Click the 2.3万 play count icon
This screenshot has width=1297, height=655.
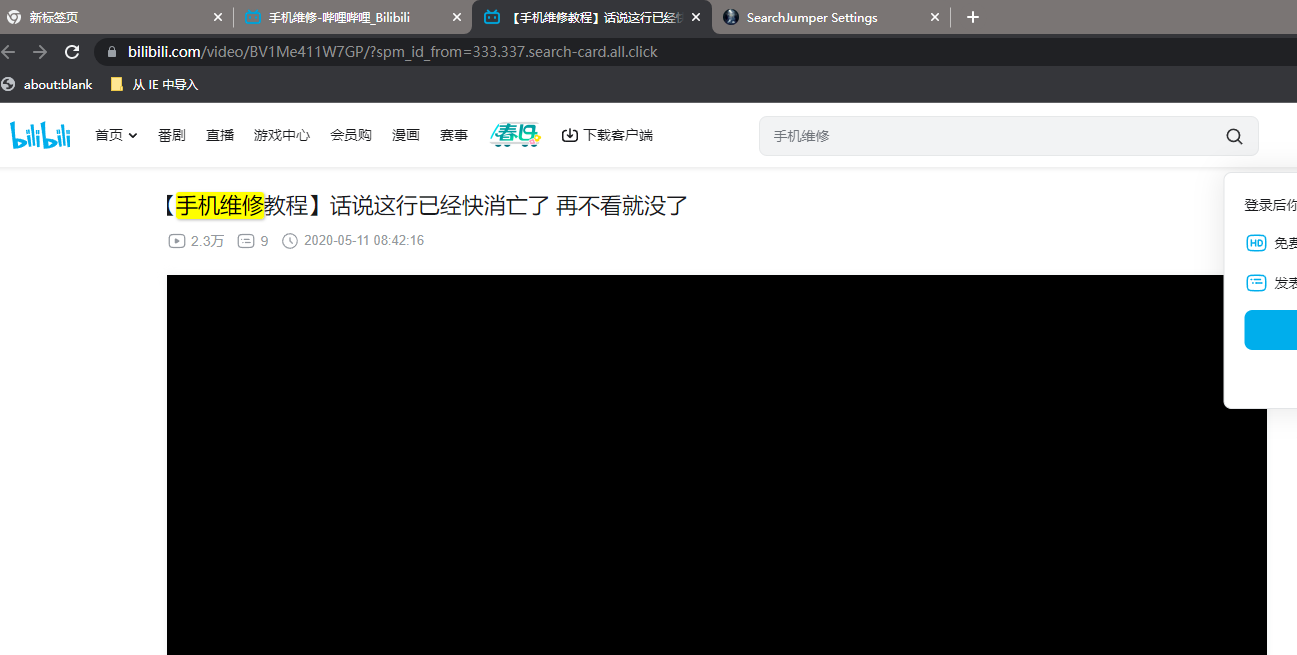coord(177,241)
